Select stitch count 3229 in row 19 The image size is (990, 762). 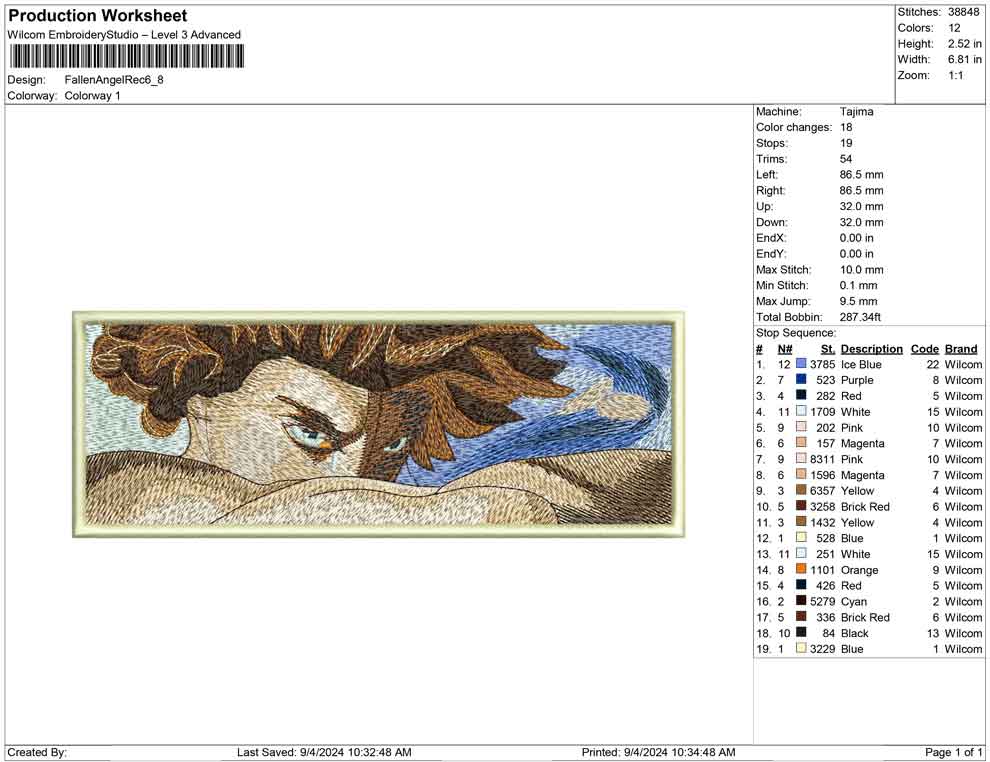pyautogui.click(x=823, y=648)
